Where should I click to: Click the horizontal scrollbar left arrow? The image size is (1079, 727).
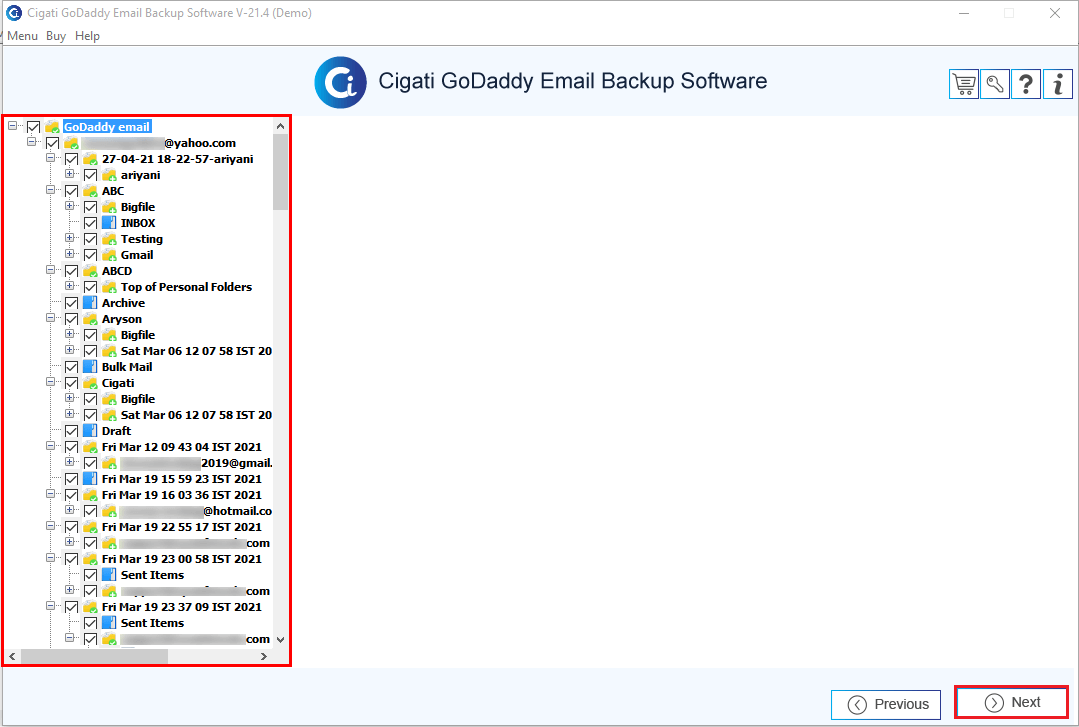point(12,657)
